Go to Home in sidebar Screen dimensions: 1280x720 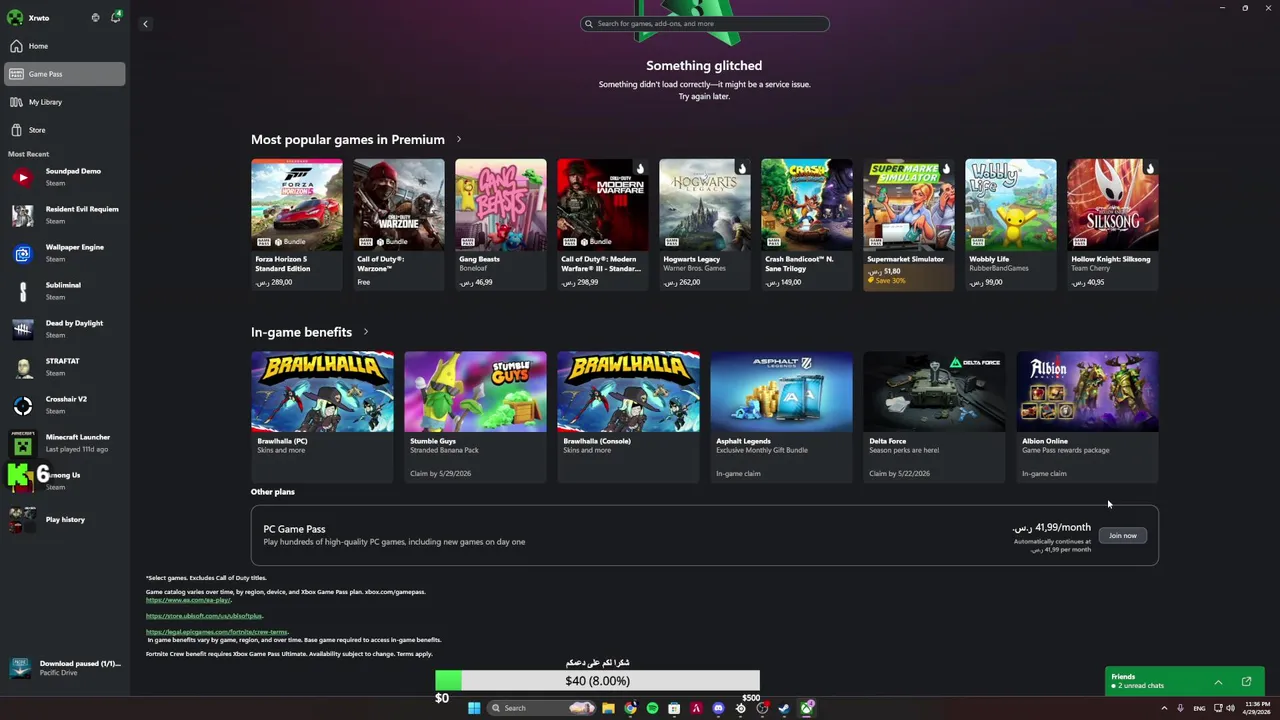click(x=65, y=46)
